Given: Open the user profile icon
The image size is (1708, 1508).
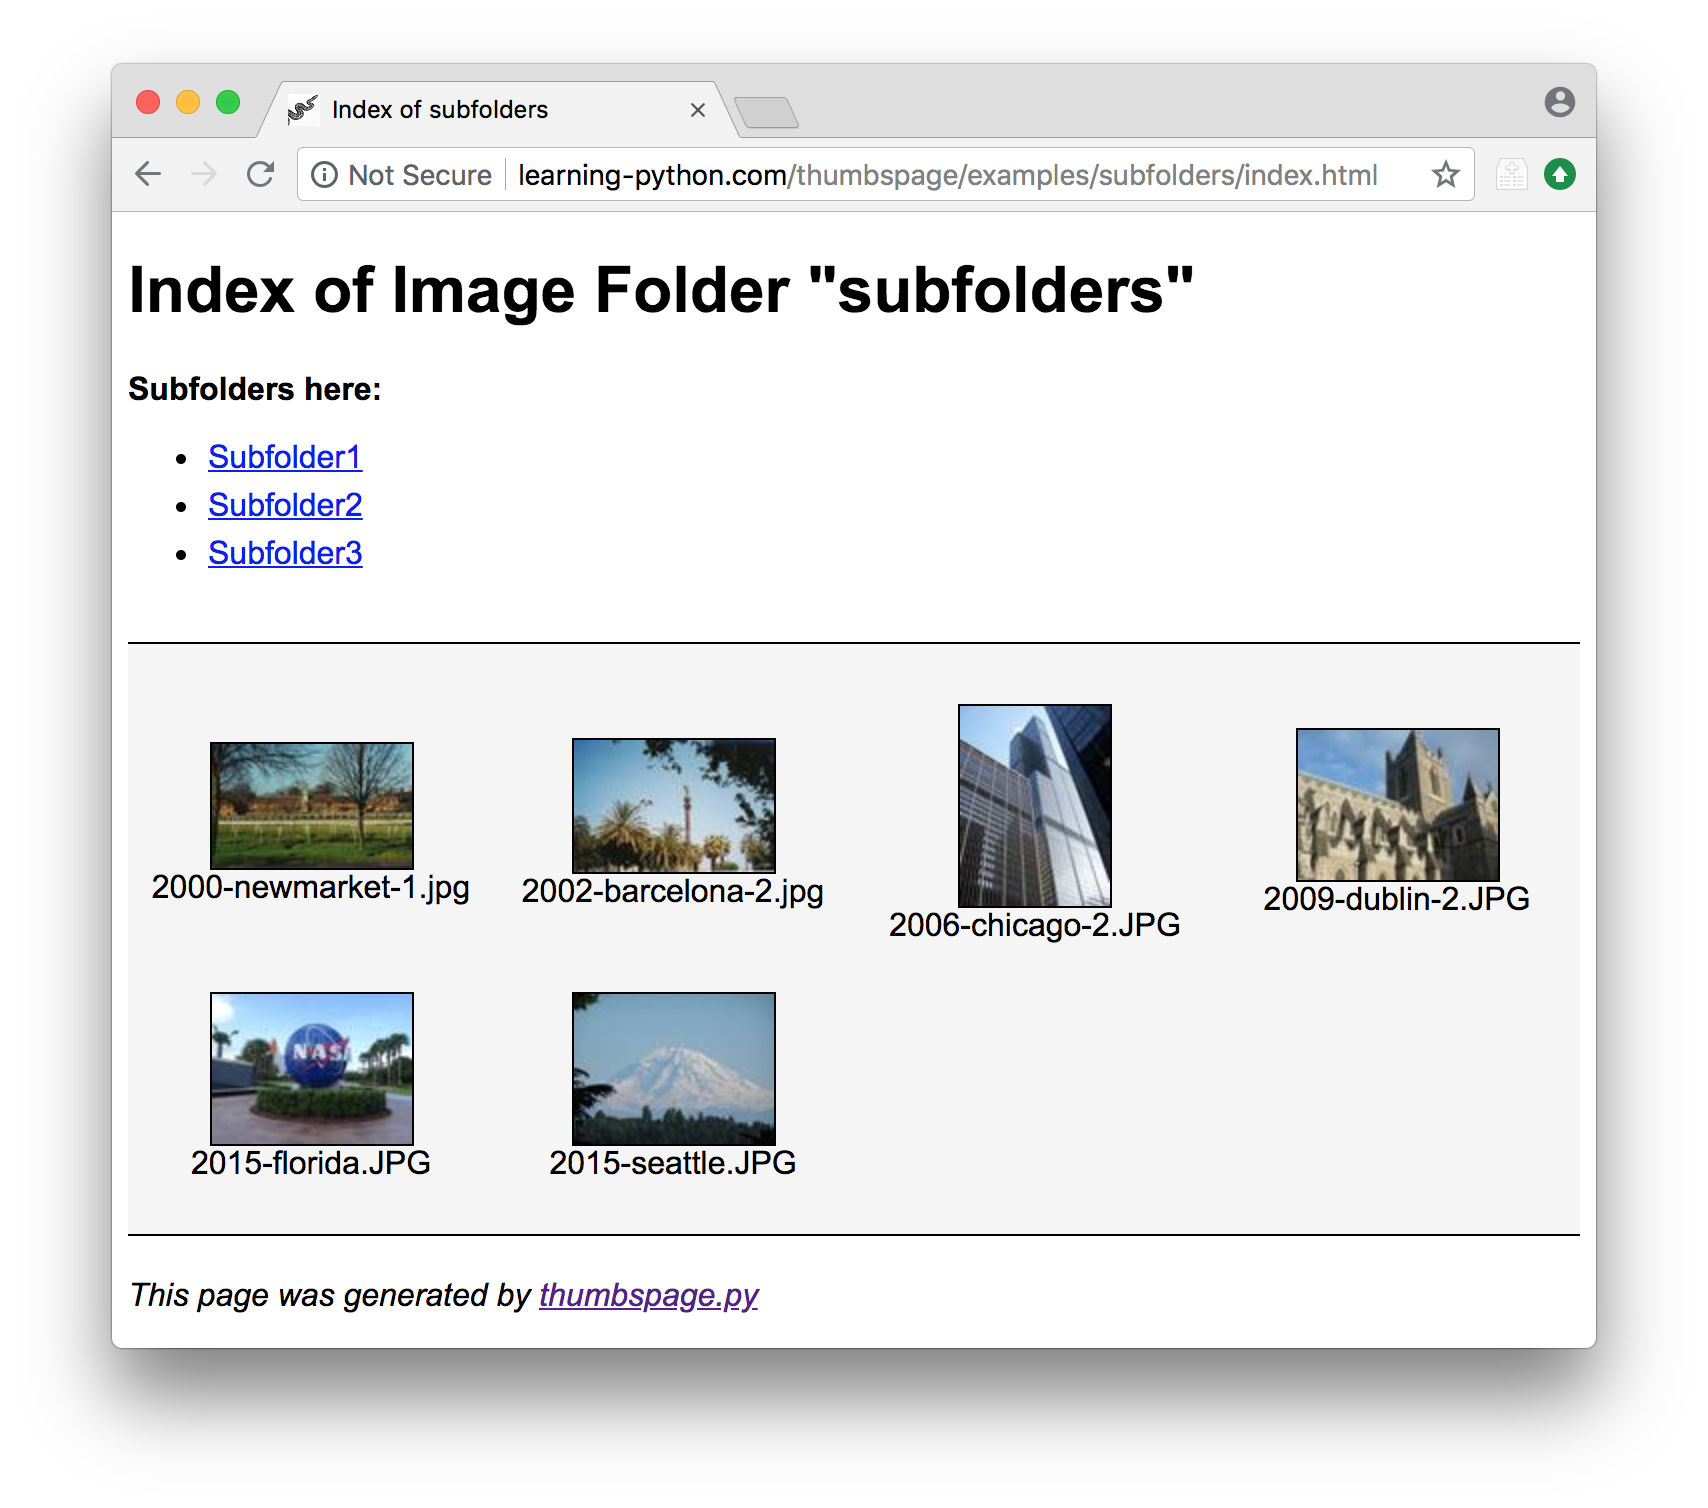Looking at the screenshot, I should click(x=1559, y=102).
